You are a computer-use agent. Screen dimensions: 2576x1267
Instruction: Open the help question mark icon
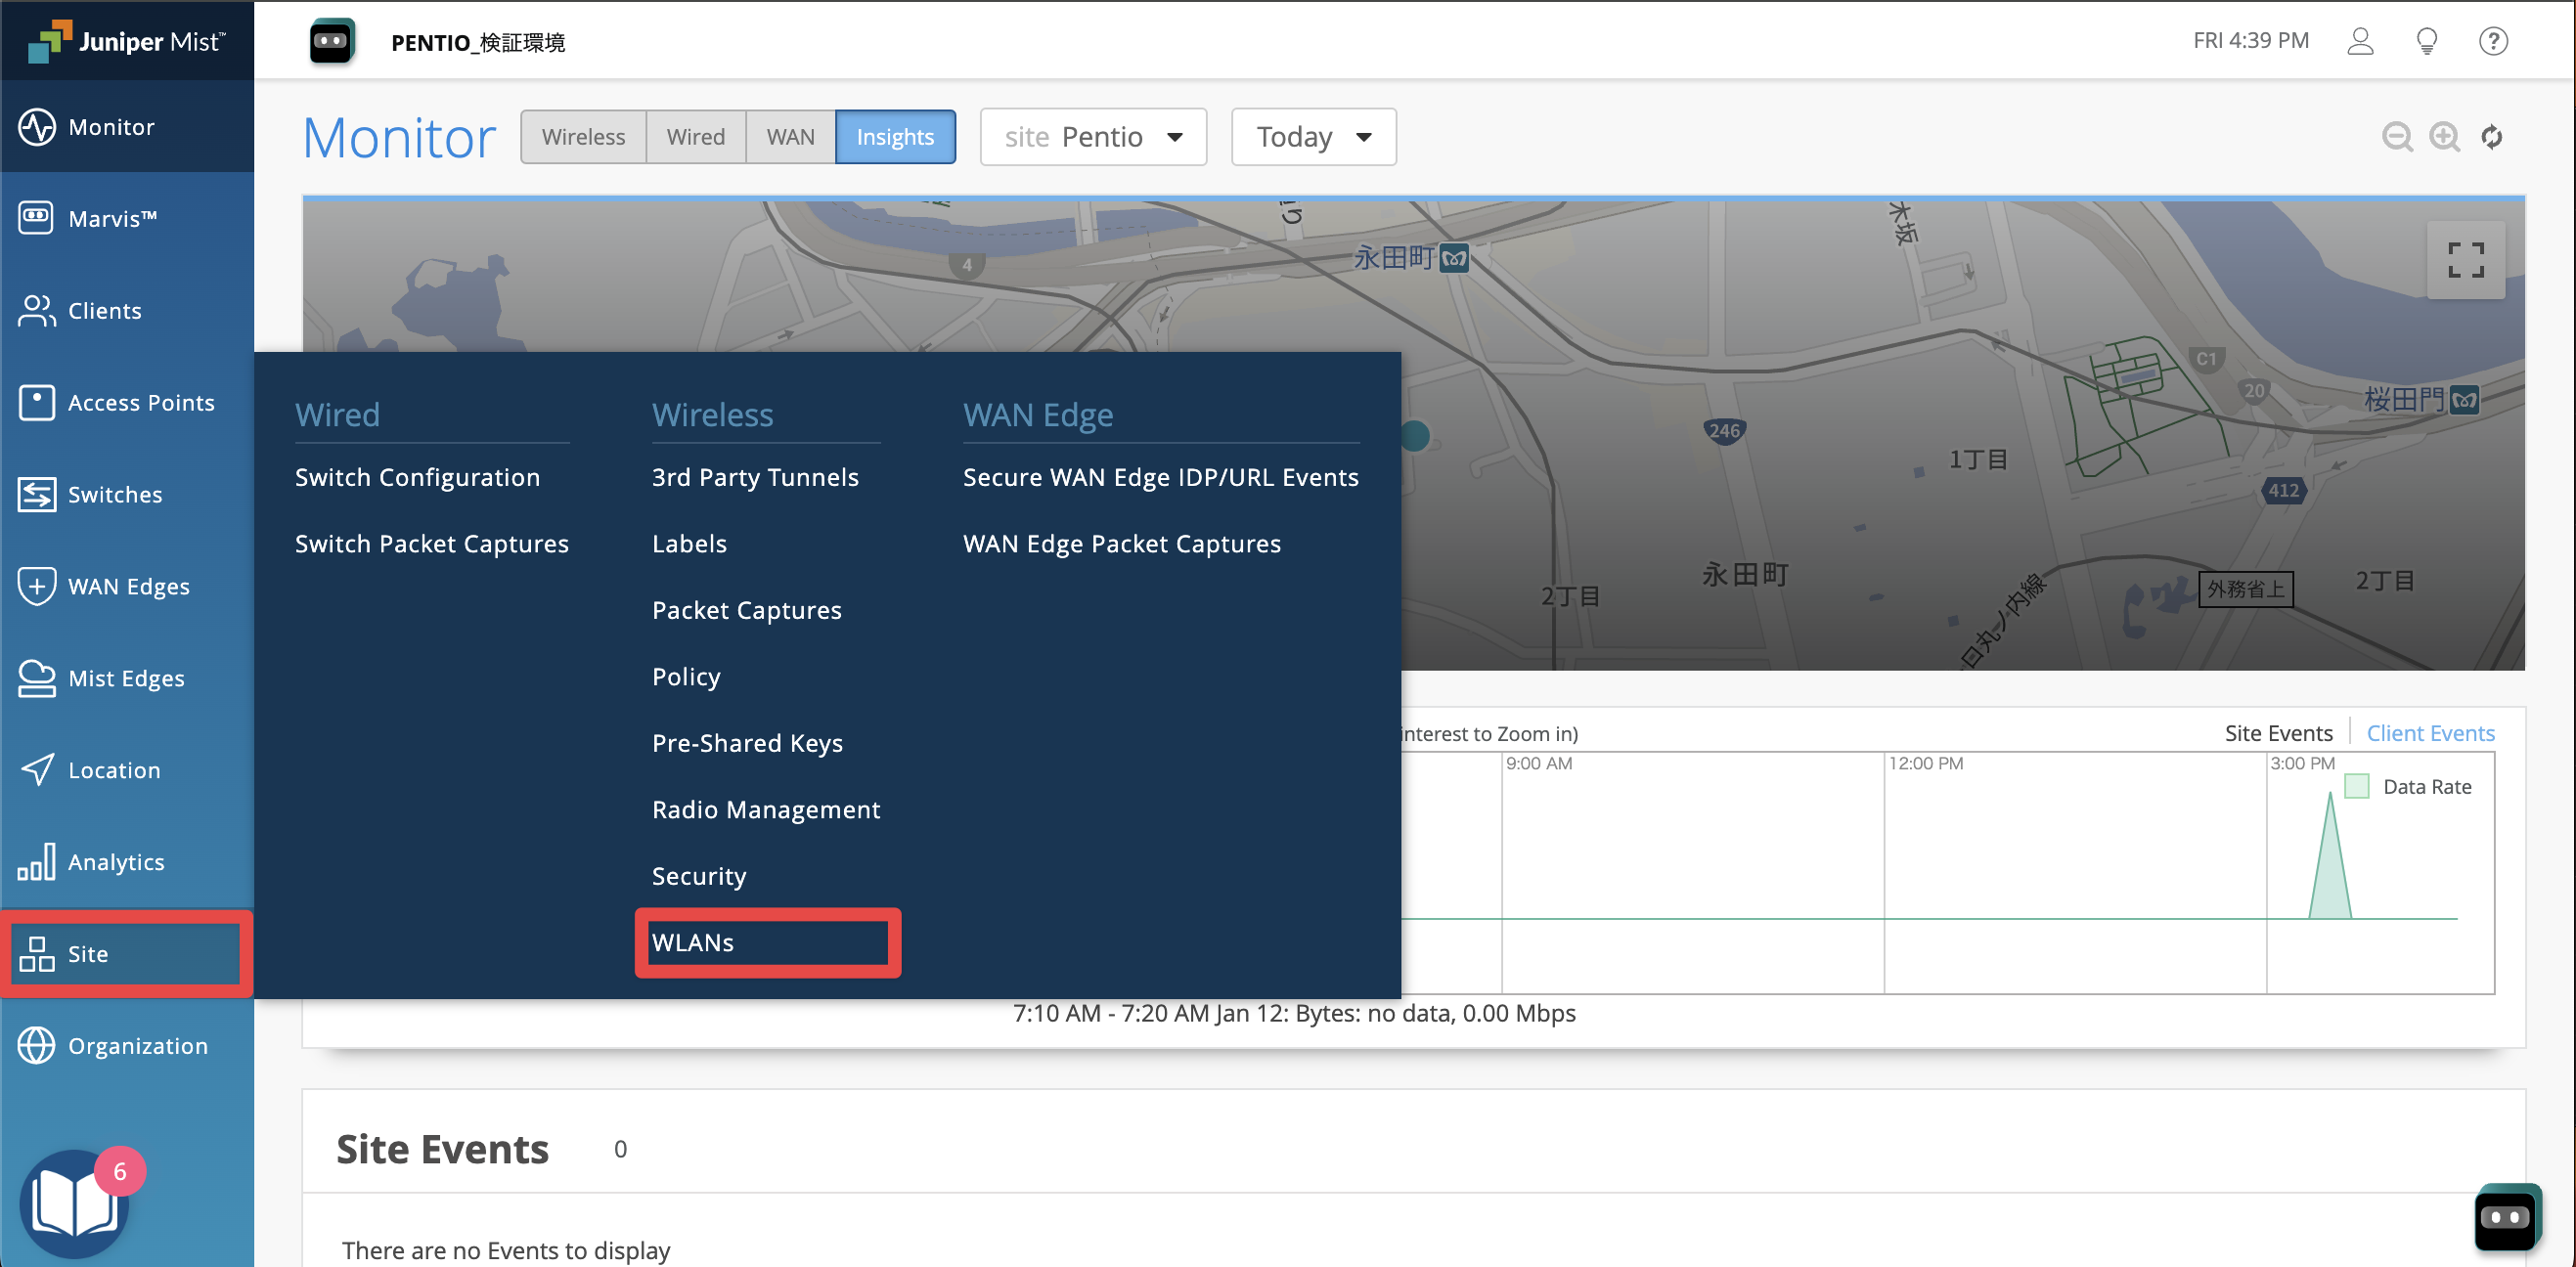2493,41
